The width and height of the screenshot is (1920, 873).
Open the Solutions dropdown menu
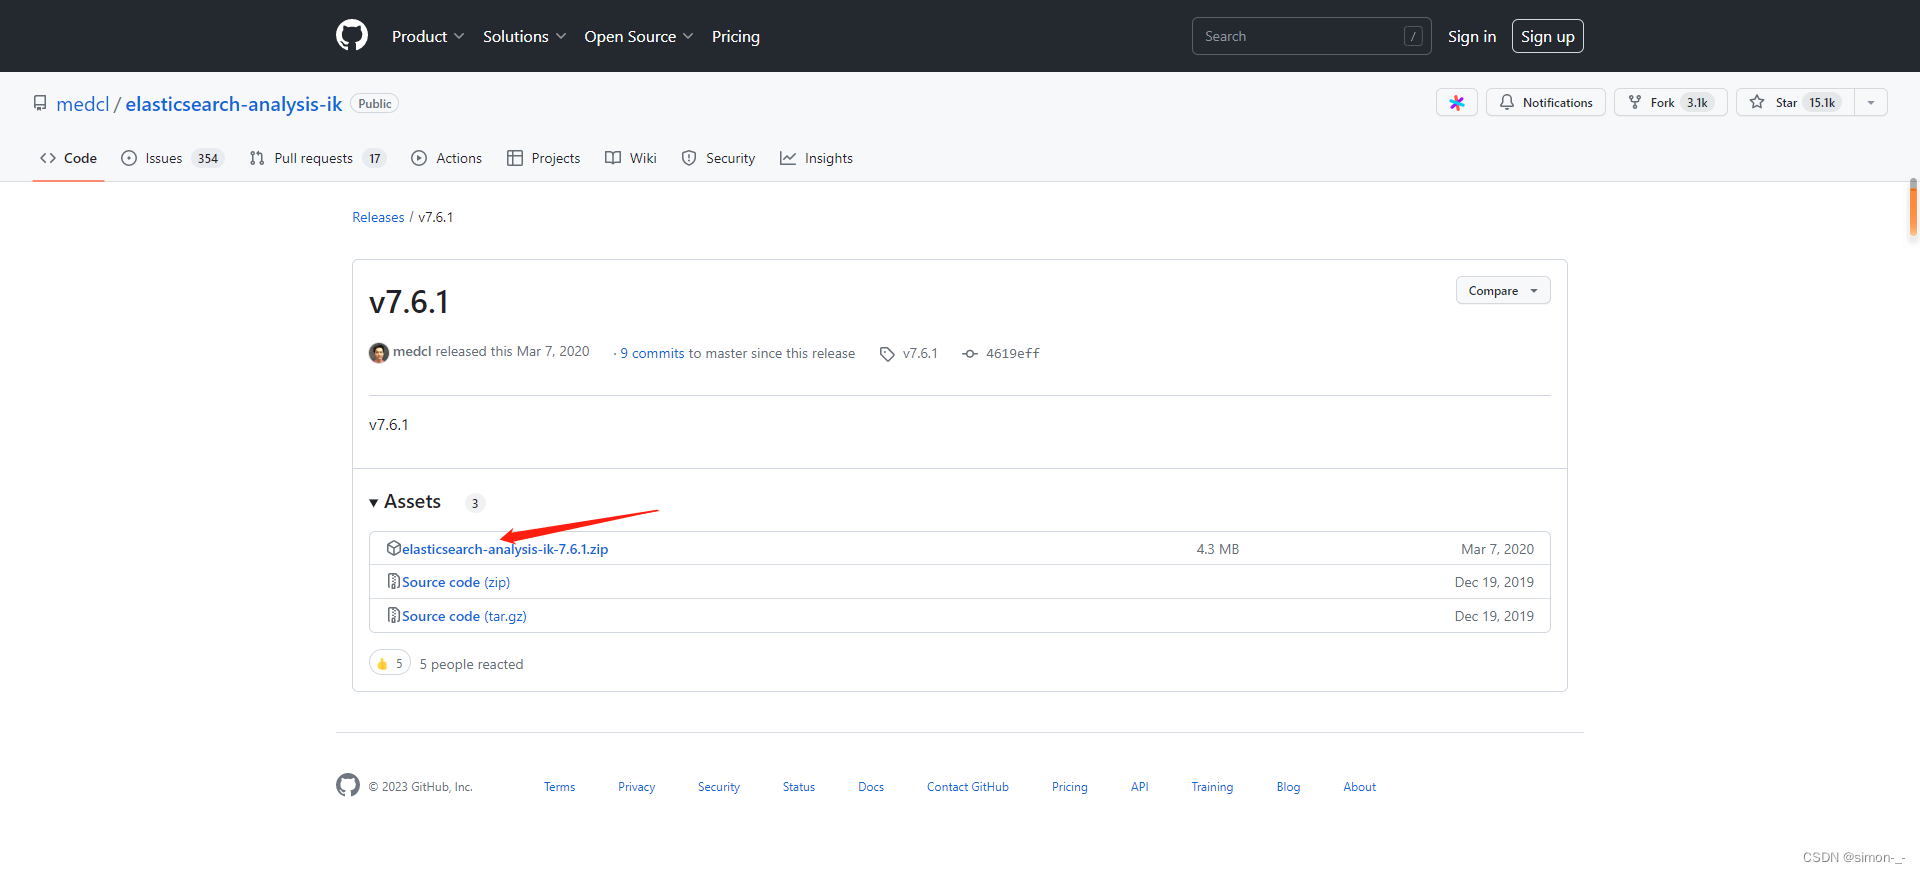(524, 36)
